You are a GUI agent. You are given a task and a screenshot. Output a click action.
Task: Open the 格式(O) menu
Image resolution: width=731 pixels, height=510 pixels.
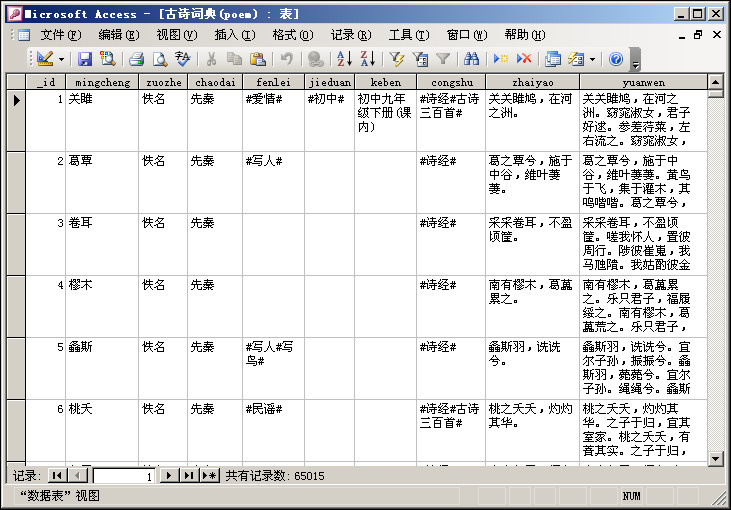[x=293, y=35]
